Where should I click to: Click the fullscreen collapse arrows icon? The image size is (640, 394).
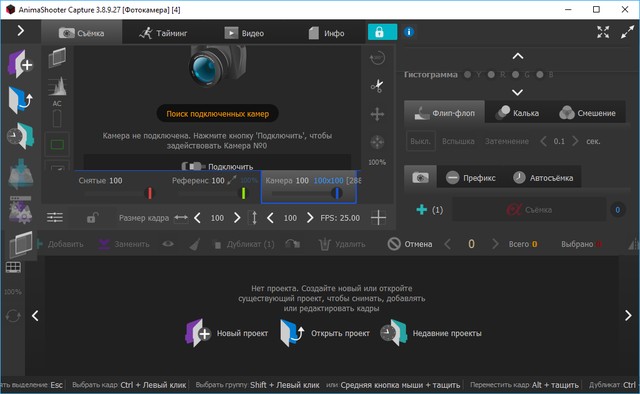(603, 32)
